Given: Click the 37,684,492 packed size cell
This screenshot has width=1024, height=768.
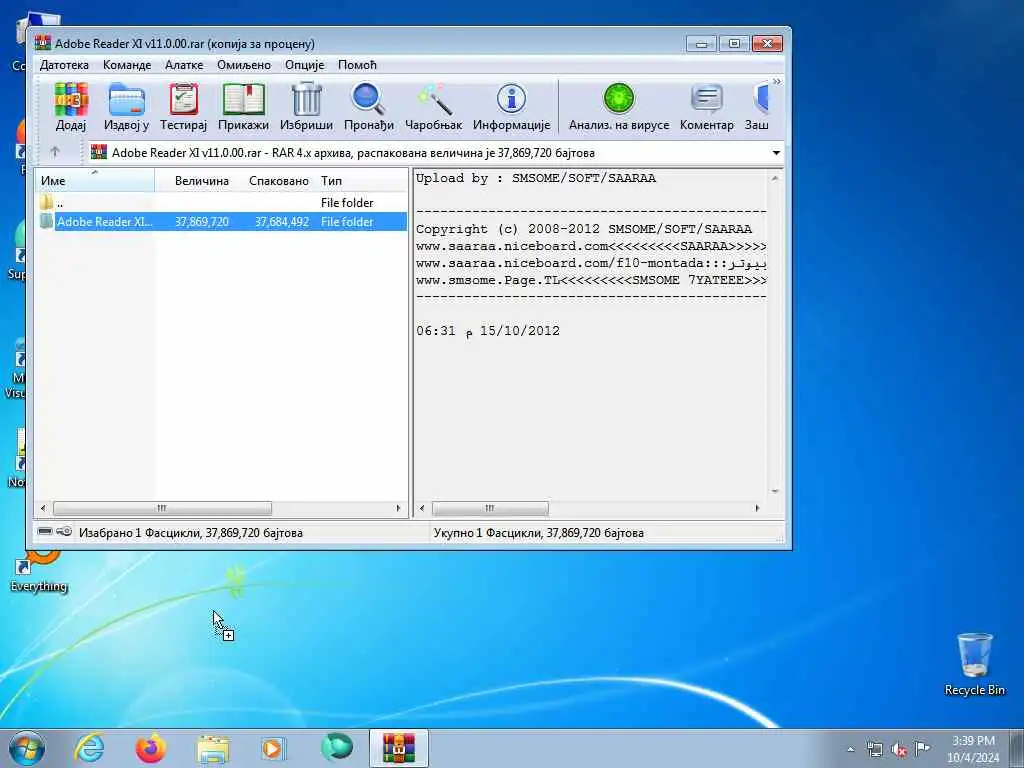Looking at the screenshot, I should [x=281, y=221].
